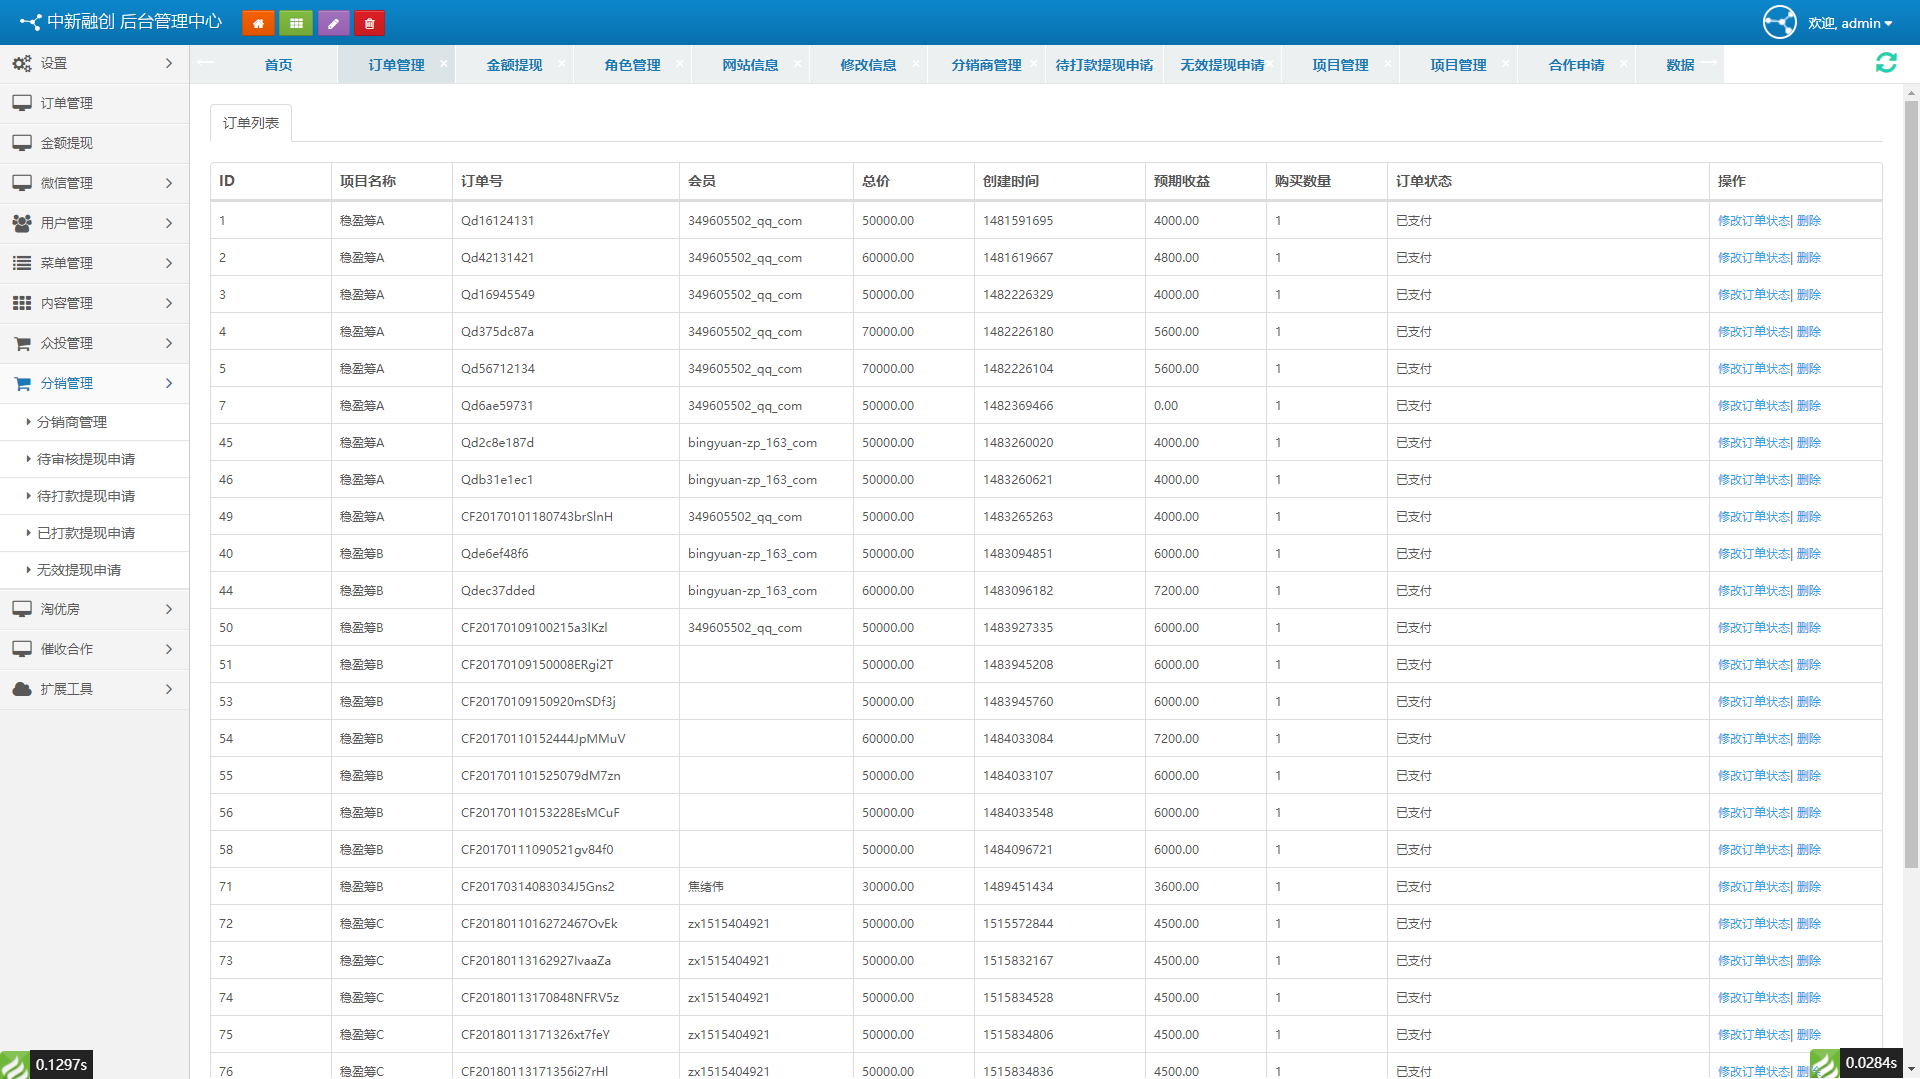Image resolution: width=1920 pixels, height=1079 pixels.
Task: Click the green grid icon button
Action: pos(296,23)
